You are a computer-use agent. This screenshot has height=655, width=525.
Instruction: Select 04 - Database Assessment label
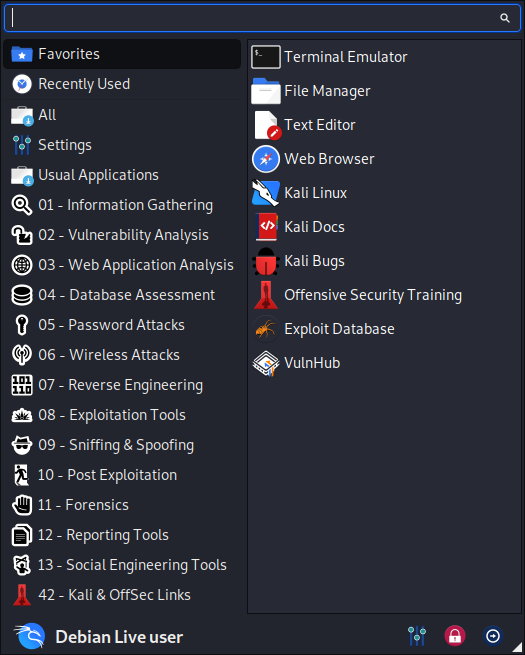pos(127,295)
